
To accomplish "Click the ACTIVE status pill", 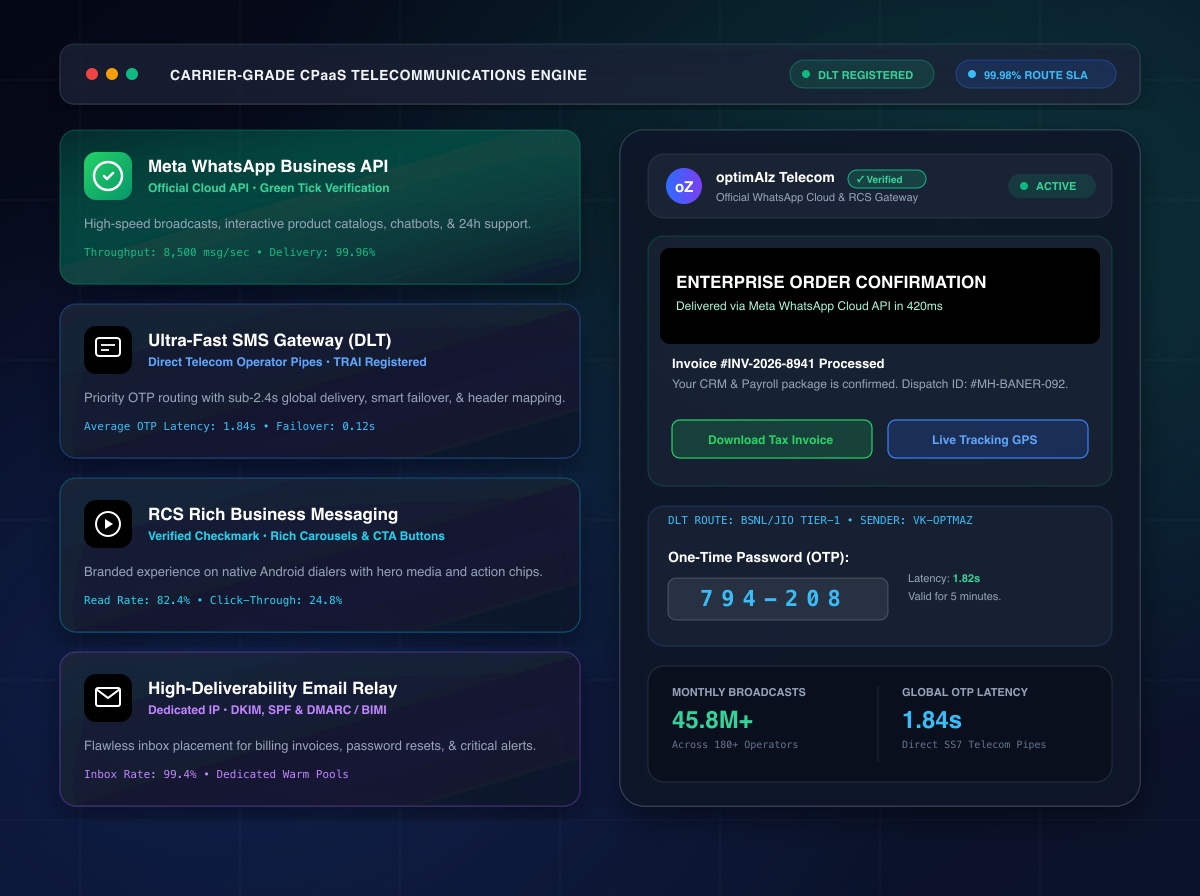I will [1051, 186].
